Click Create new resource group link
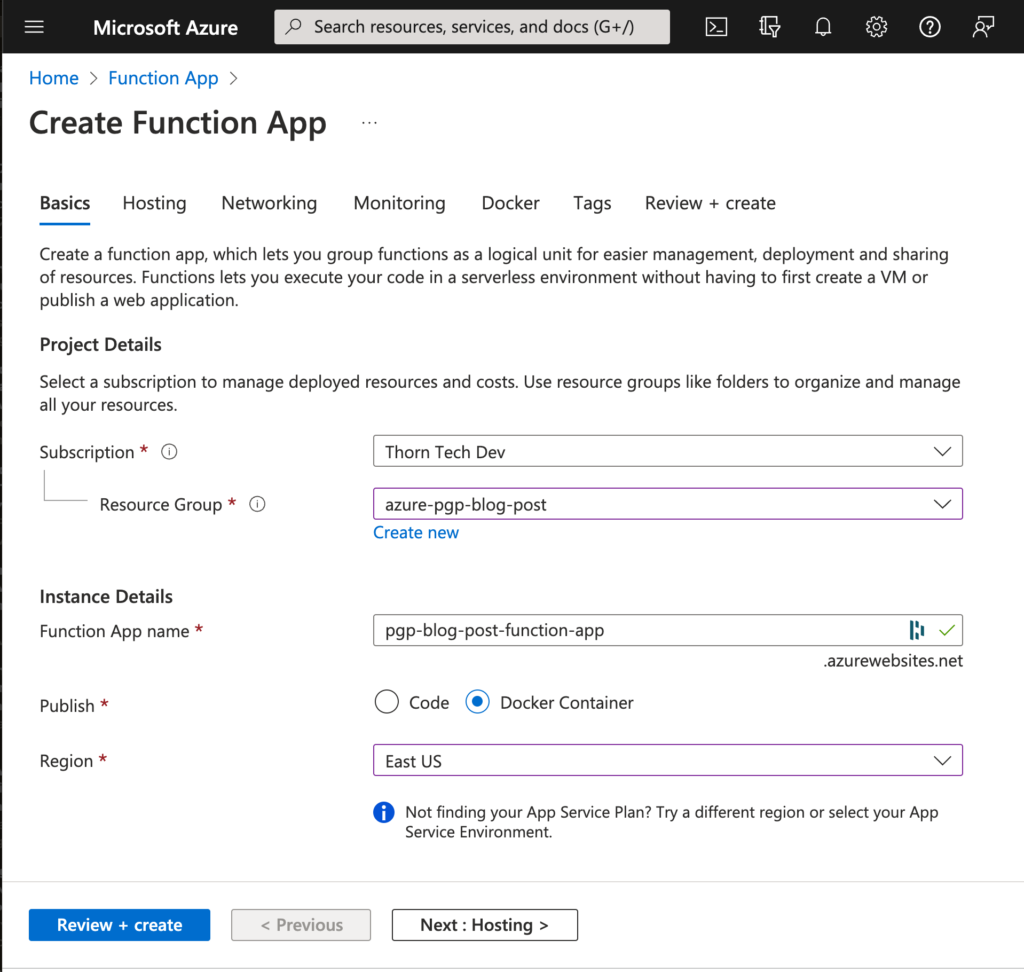 pos(416,532)
